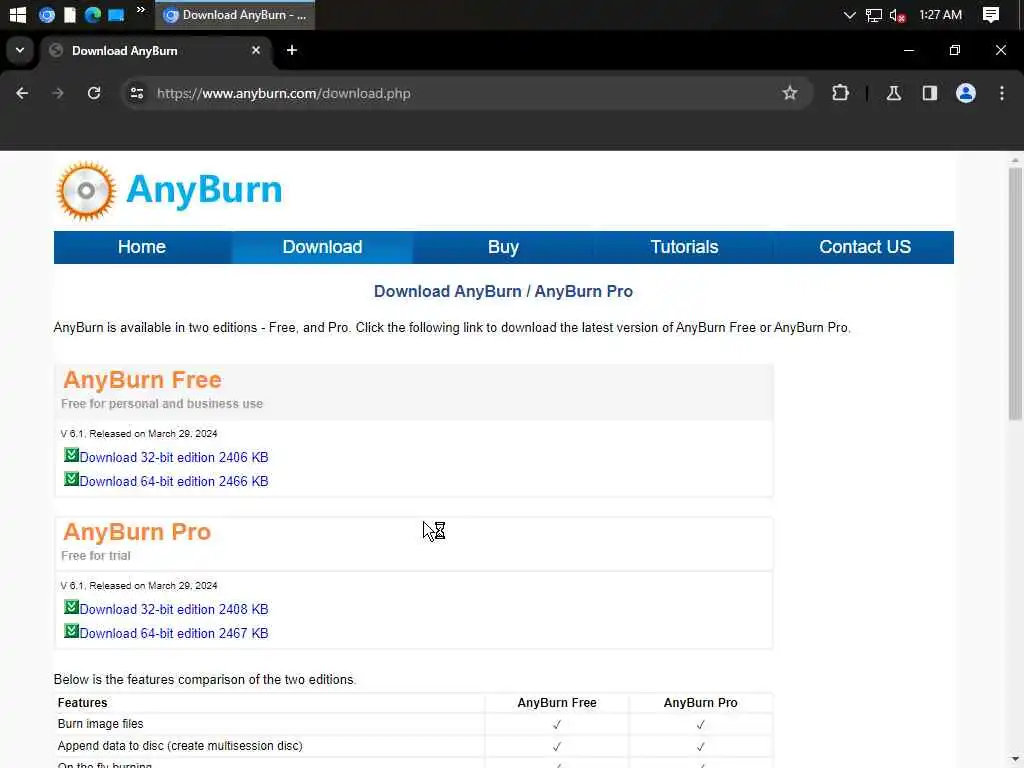Open the extensions puzzle icon

pyautogui.click(x=840, y=93)
